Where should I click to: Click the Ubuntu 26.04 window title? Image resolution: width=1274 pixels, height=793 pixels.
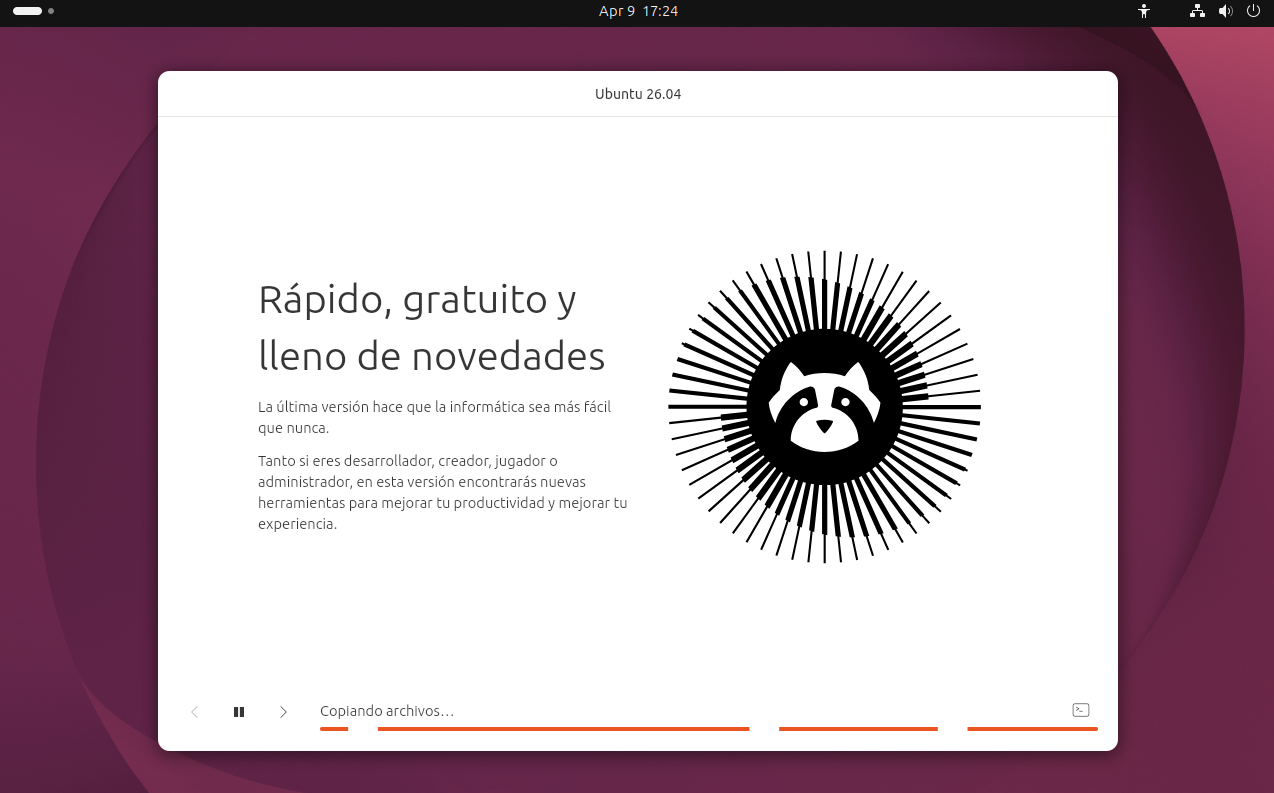[637, 94]
